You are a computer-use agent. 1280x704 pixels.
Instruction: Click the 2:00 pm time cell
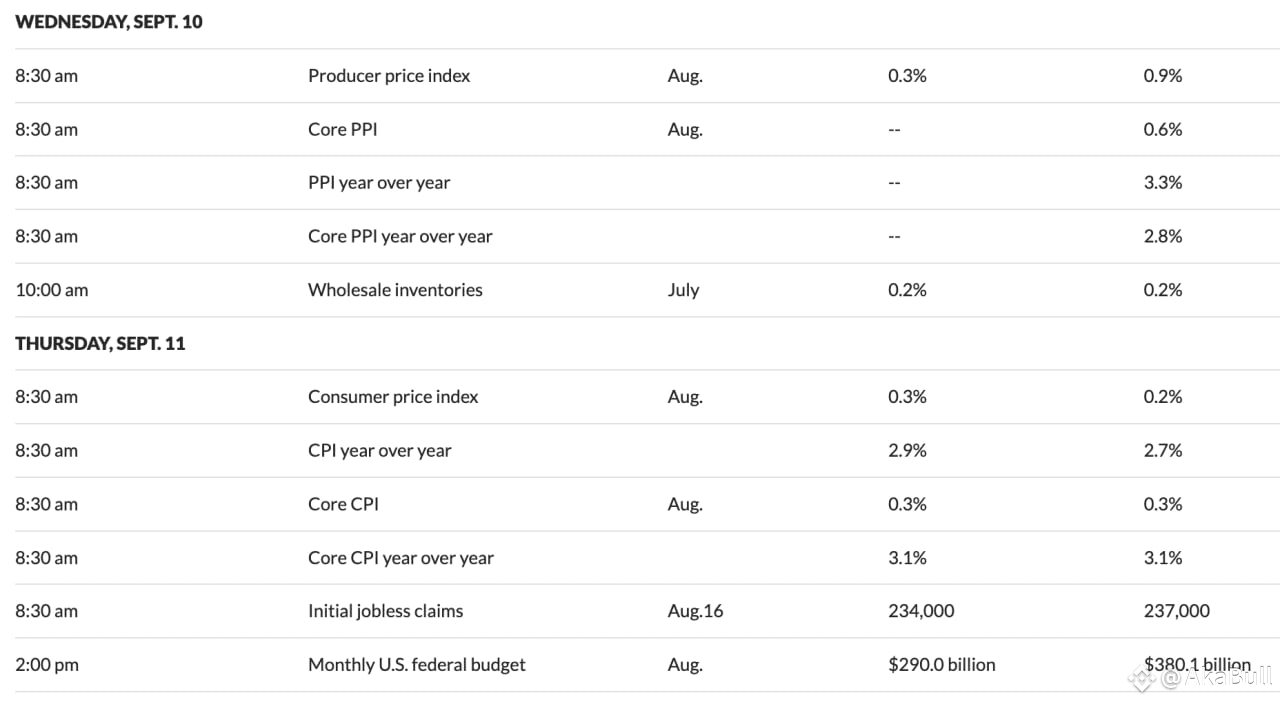tap(47, 665)
